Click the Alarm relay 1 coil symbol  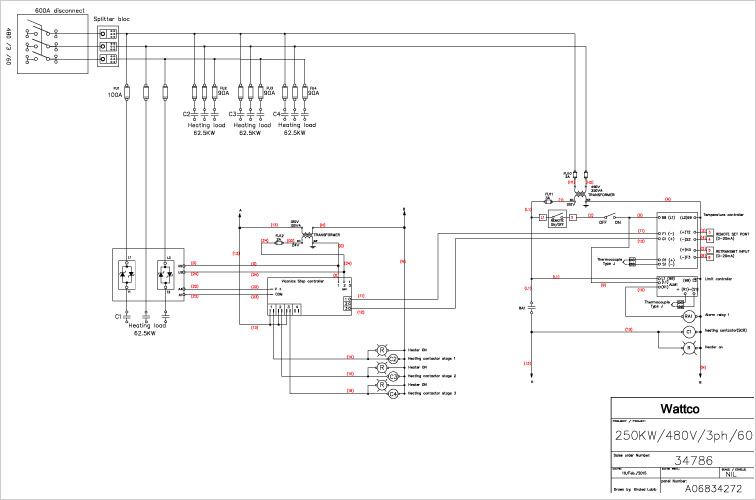tap(687, 315)
